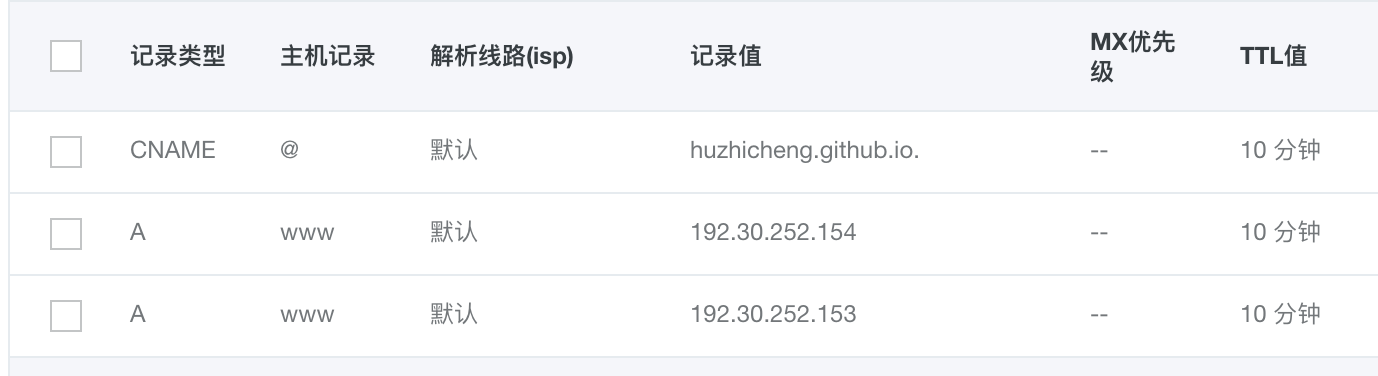Image resolution: width=1378 pixels, height=376 pixels.
Task: Click the TTL值 column header
Action: (x=1273, y=56)
